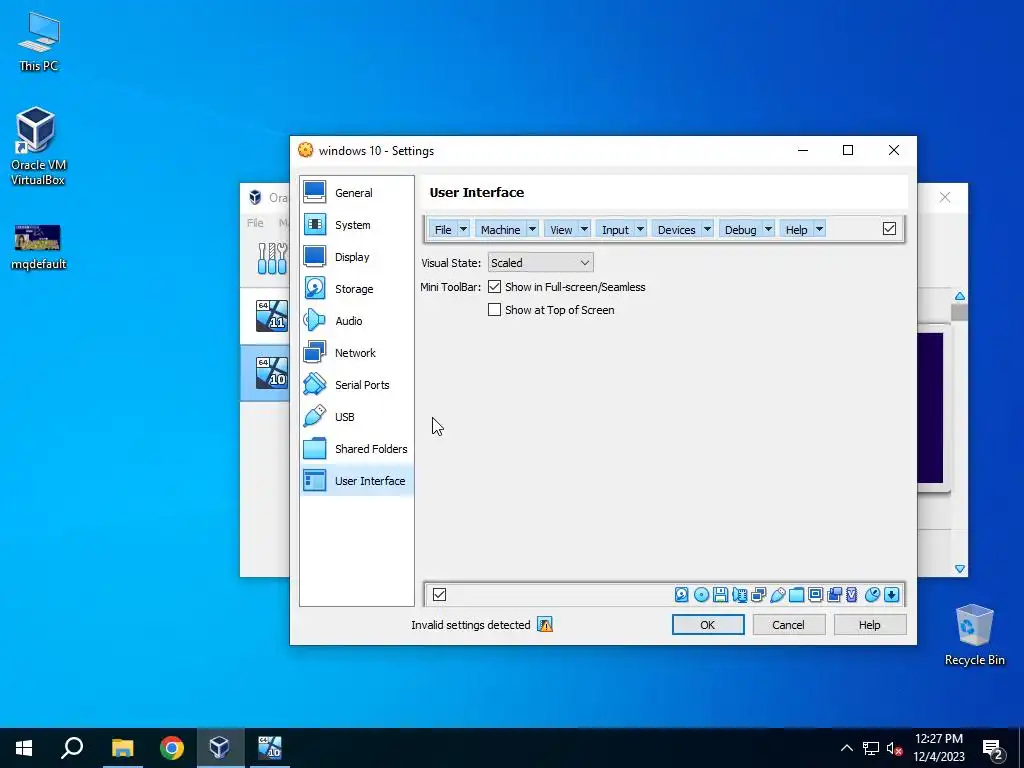
Task: Click the network status bar icon
Action: pos(758,594)
